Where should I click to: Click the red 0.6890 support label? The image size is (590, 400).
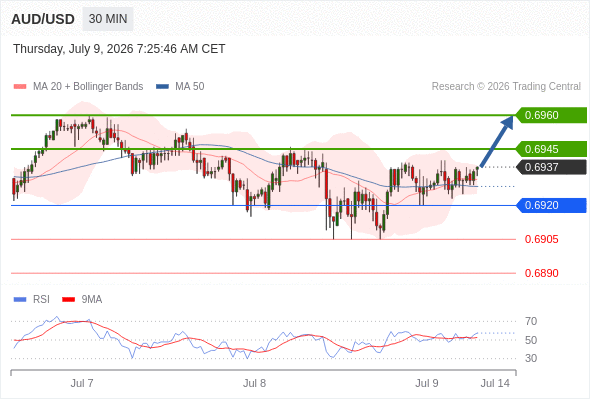point(541,273)
